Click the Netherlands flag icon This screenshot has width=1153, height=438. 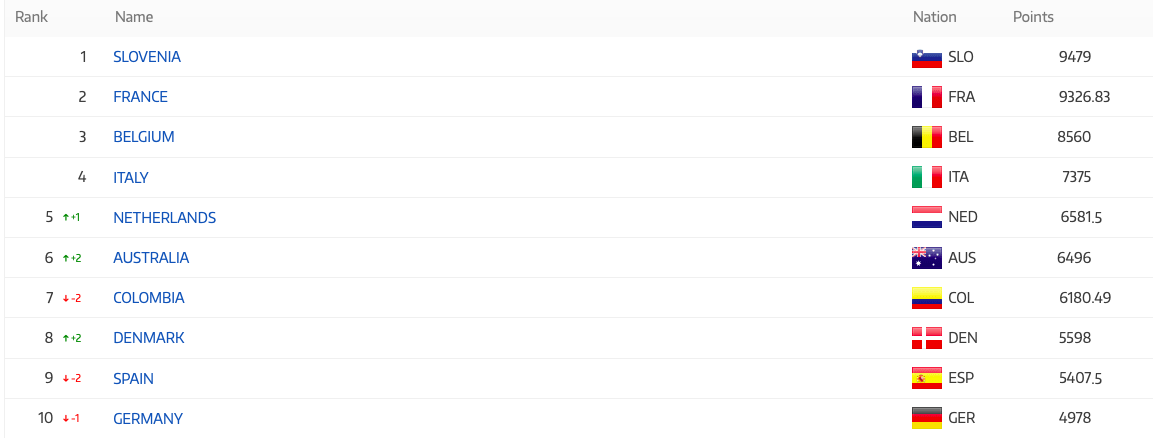point(927,218)
